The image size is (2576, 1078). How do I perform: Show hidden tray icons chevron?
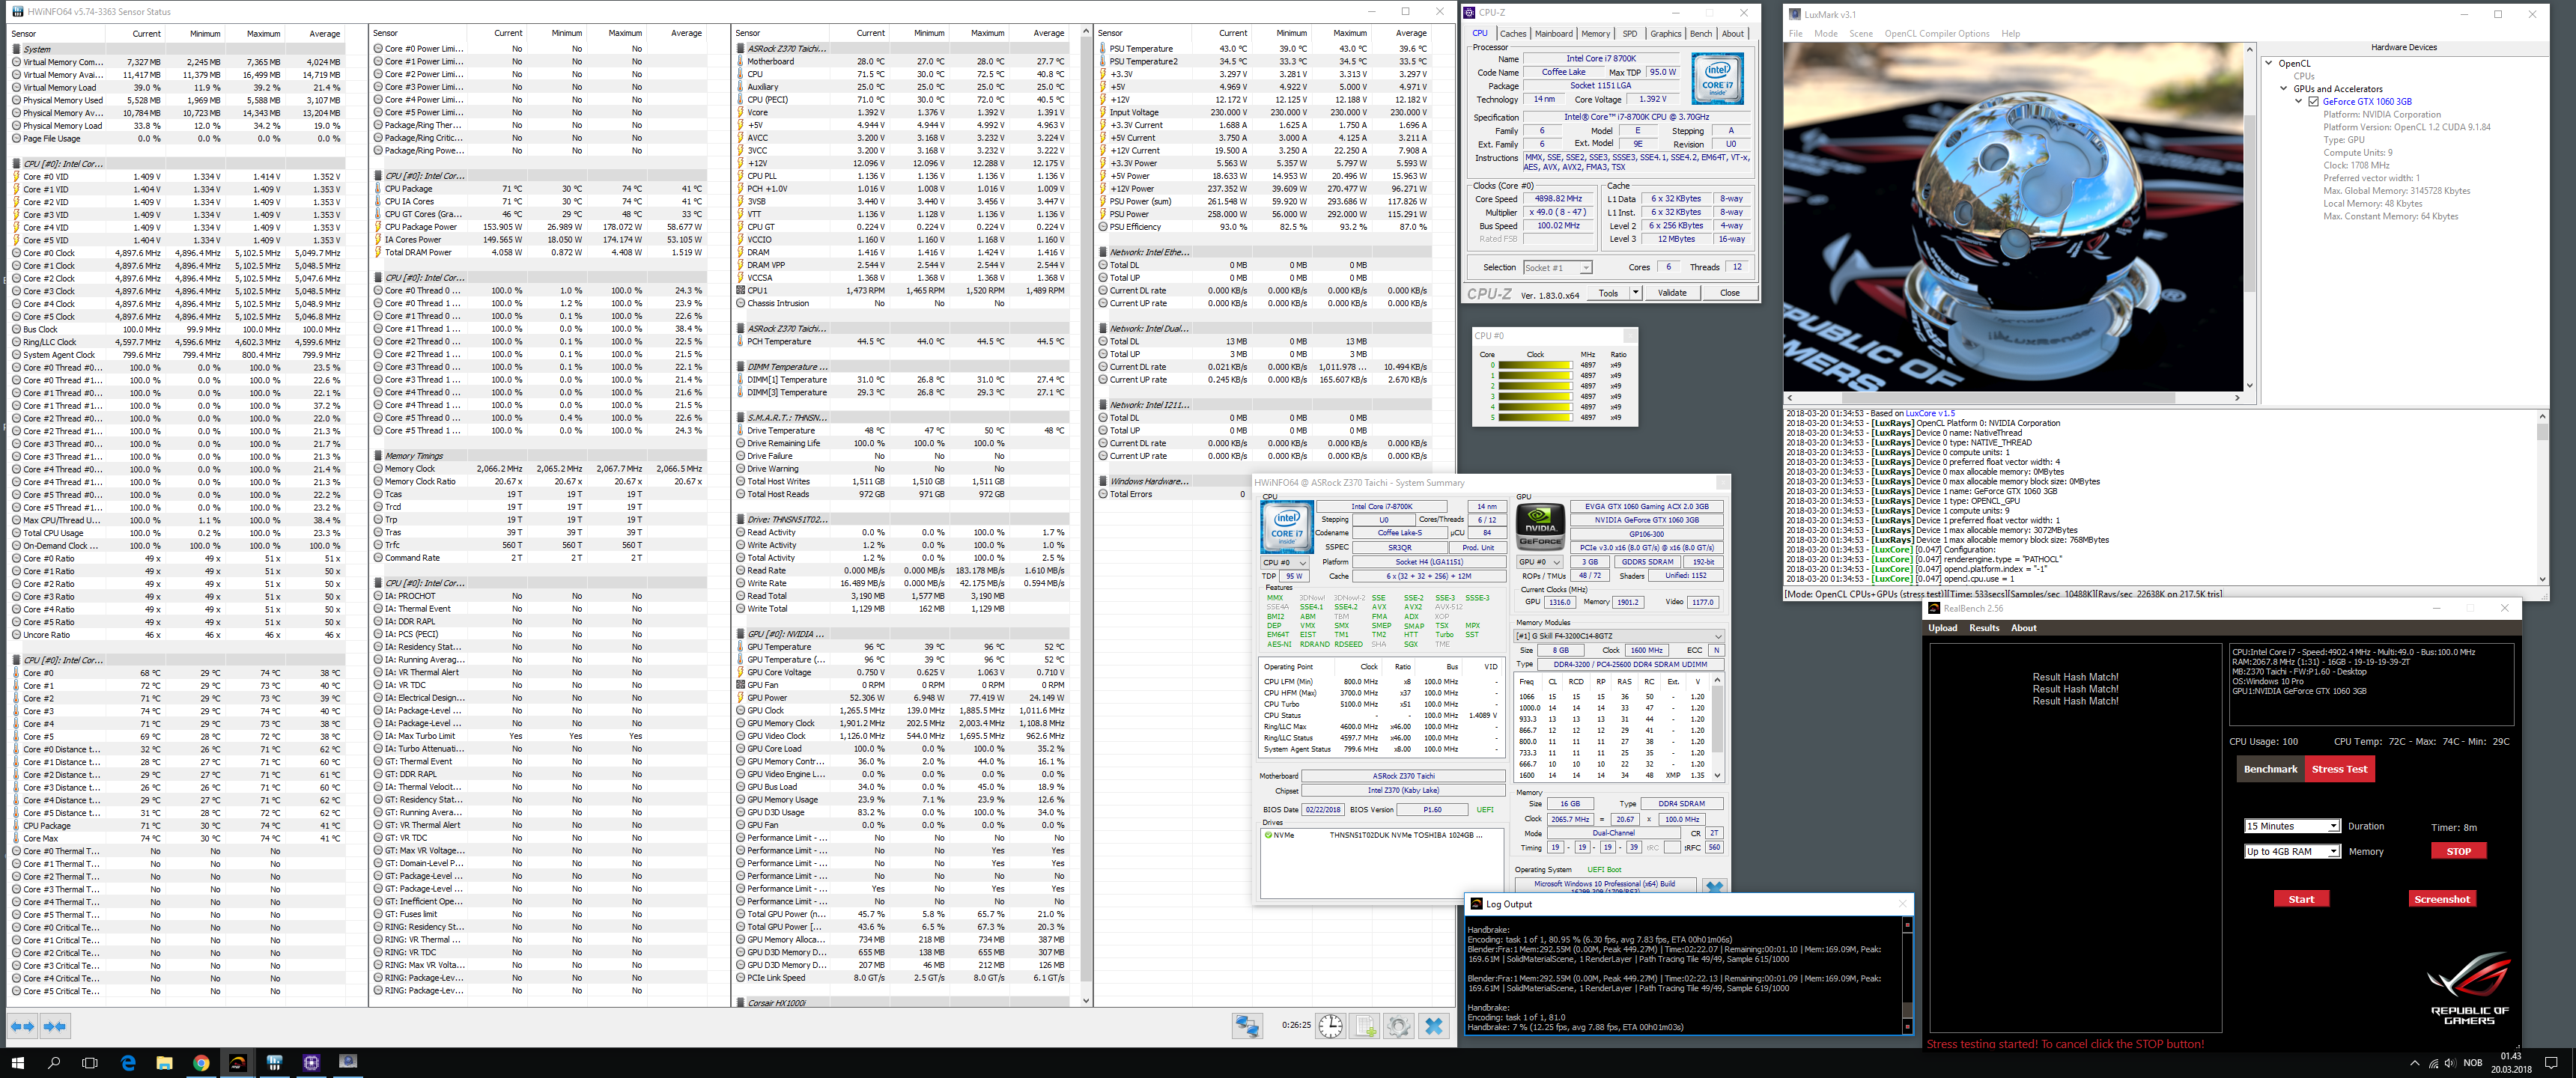tap(2414, 1063)
